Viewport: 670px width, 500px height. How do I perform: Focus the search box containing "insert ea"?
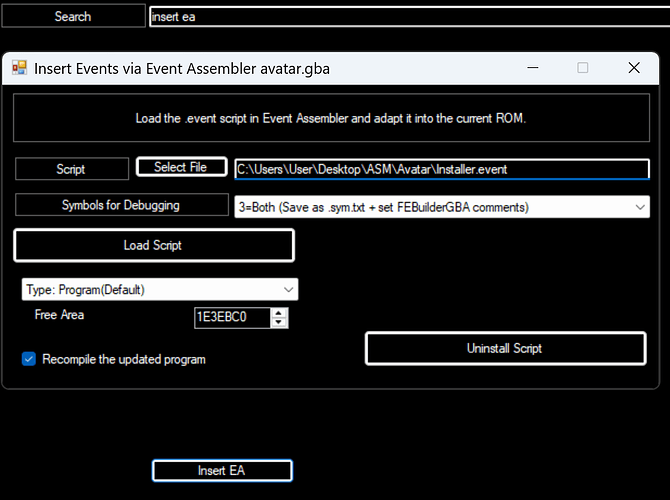400,17
